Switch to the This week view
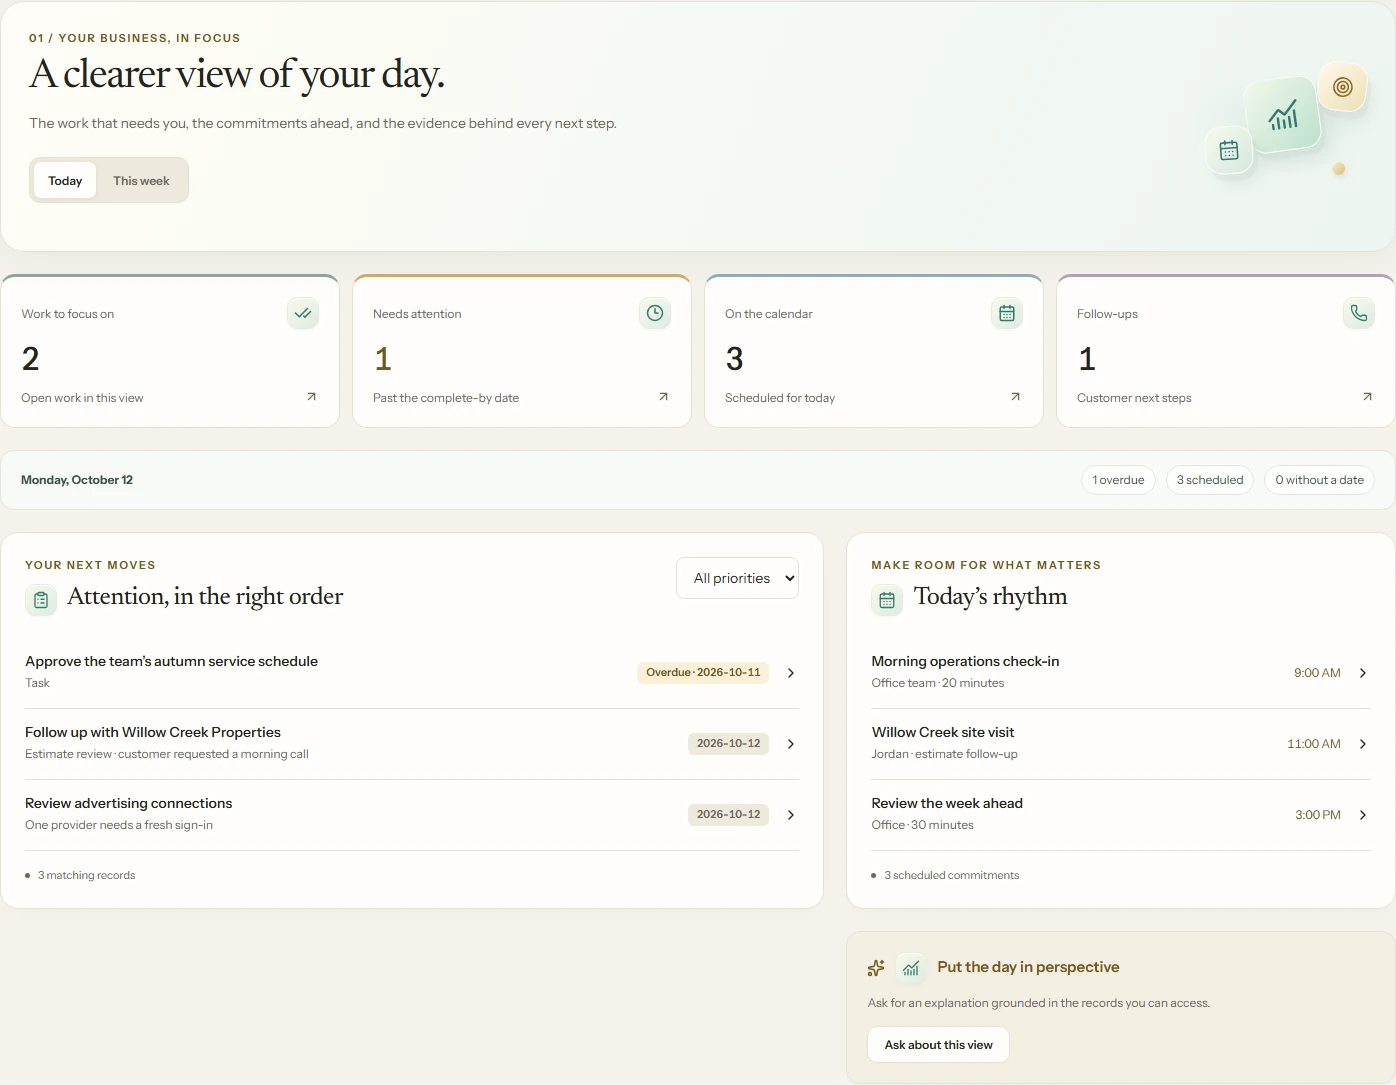This screenshot has width=1396, height=1085. (141, 180)
